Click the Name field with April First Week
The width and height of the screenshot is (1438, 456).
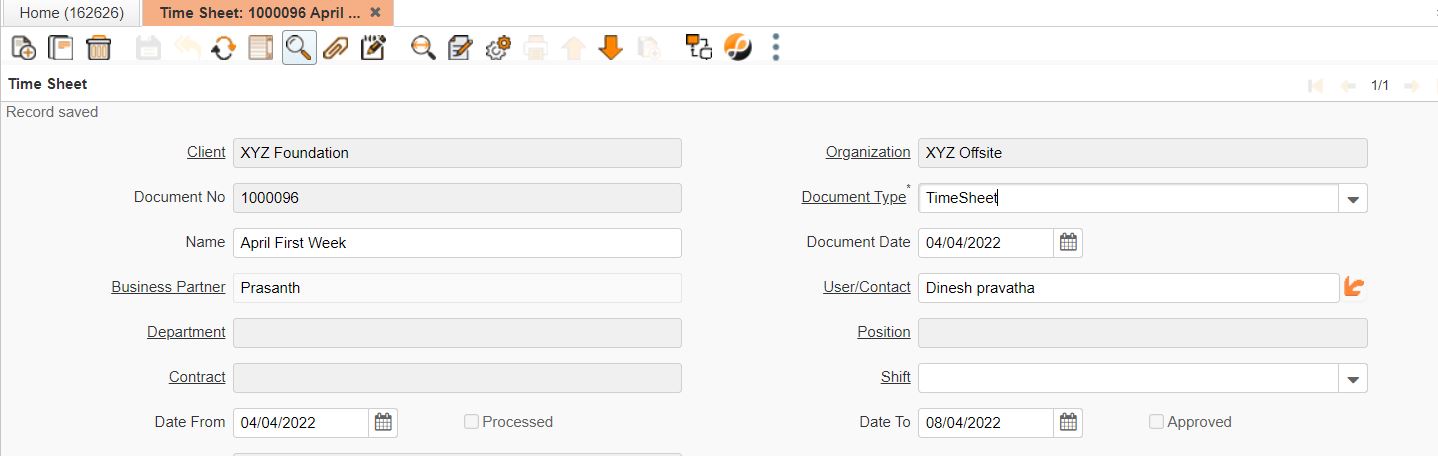pyautogui.click(x=457, y=243)
